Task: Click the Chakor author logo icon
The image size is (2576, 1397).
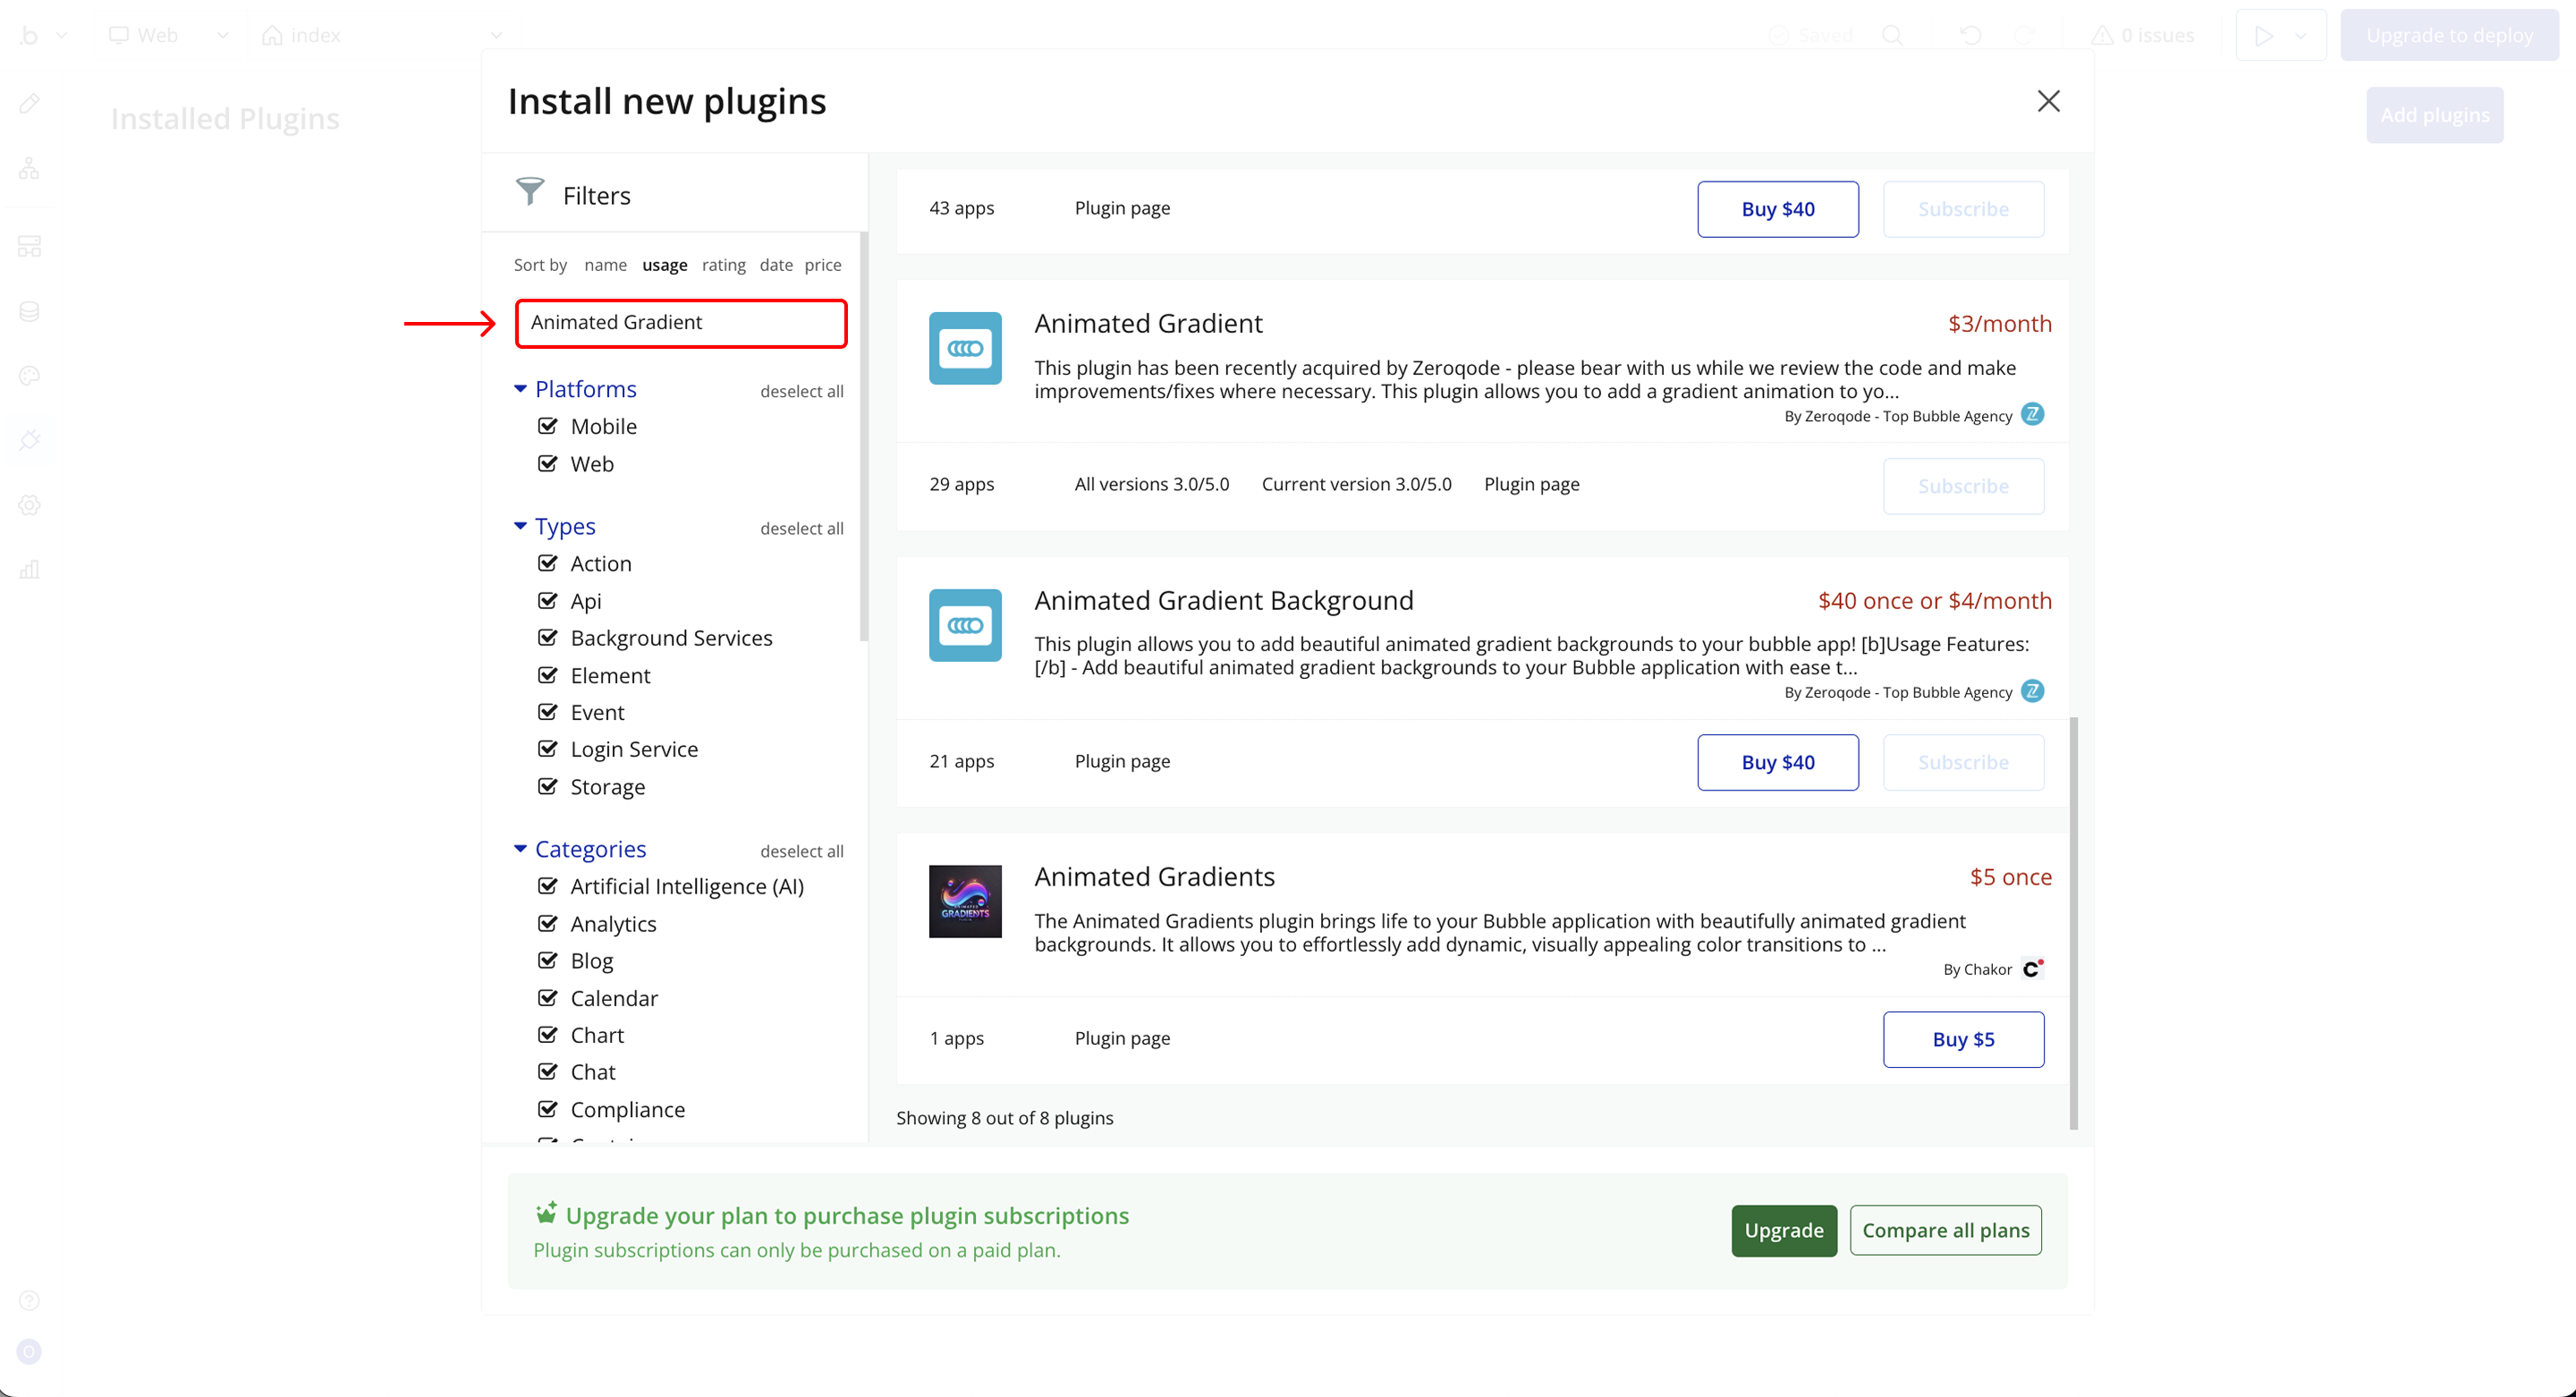Action: point(2031,968)
